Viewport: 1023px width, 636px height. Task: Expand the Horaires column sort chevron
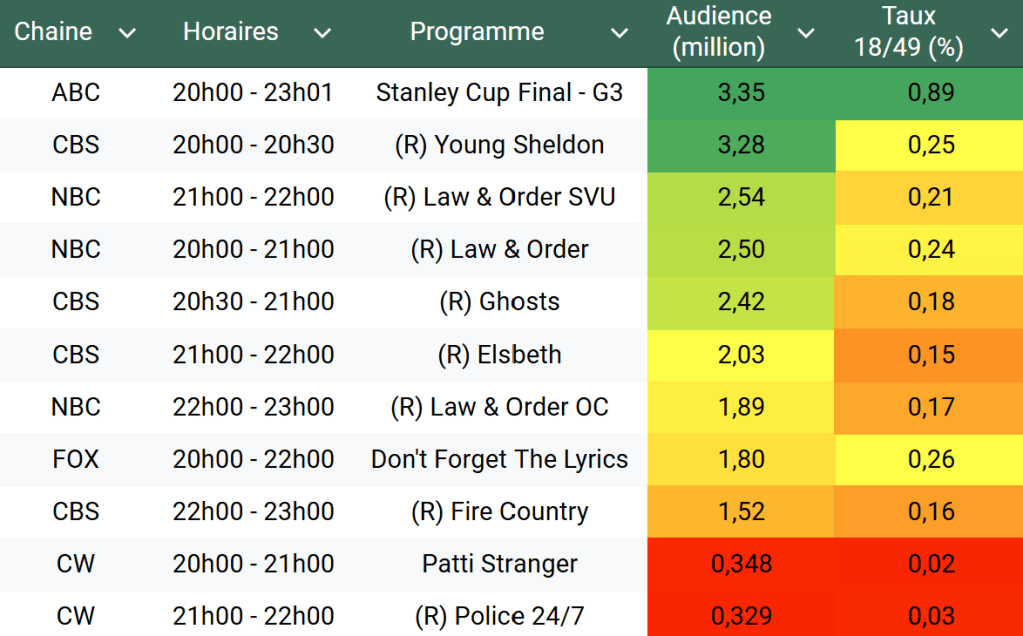321,33
